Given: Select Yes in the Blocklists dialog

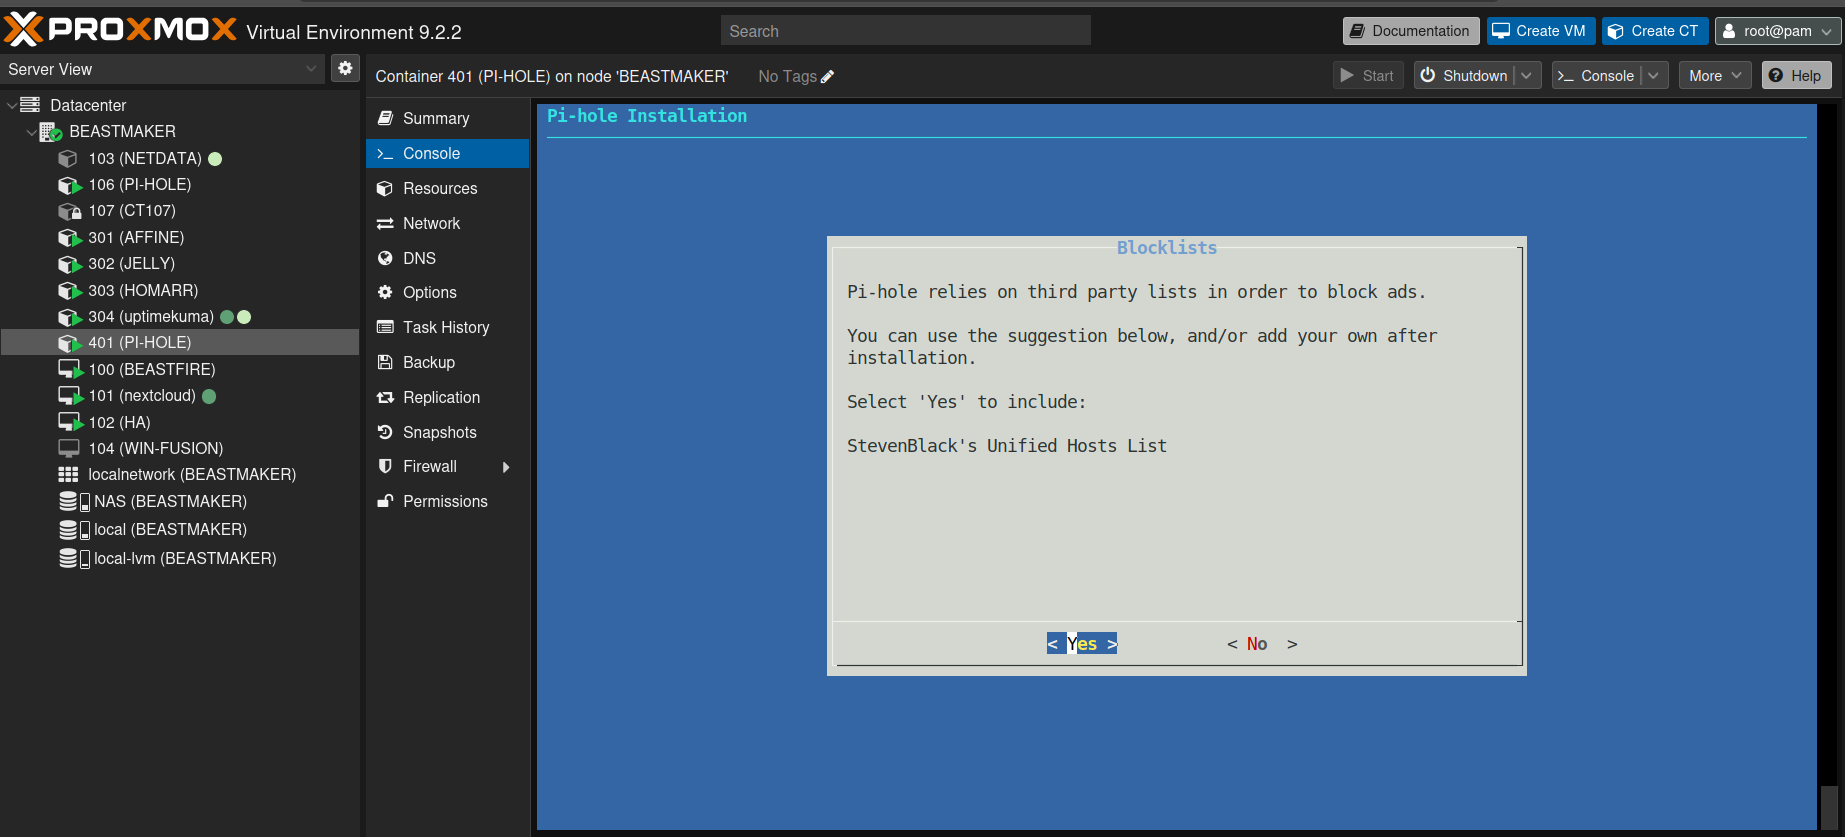Looking at the screenshot, I should [1082, 644].
